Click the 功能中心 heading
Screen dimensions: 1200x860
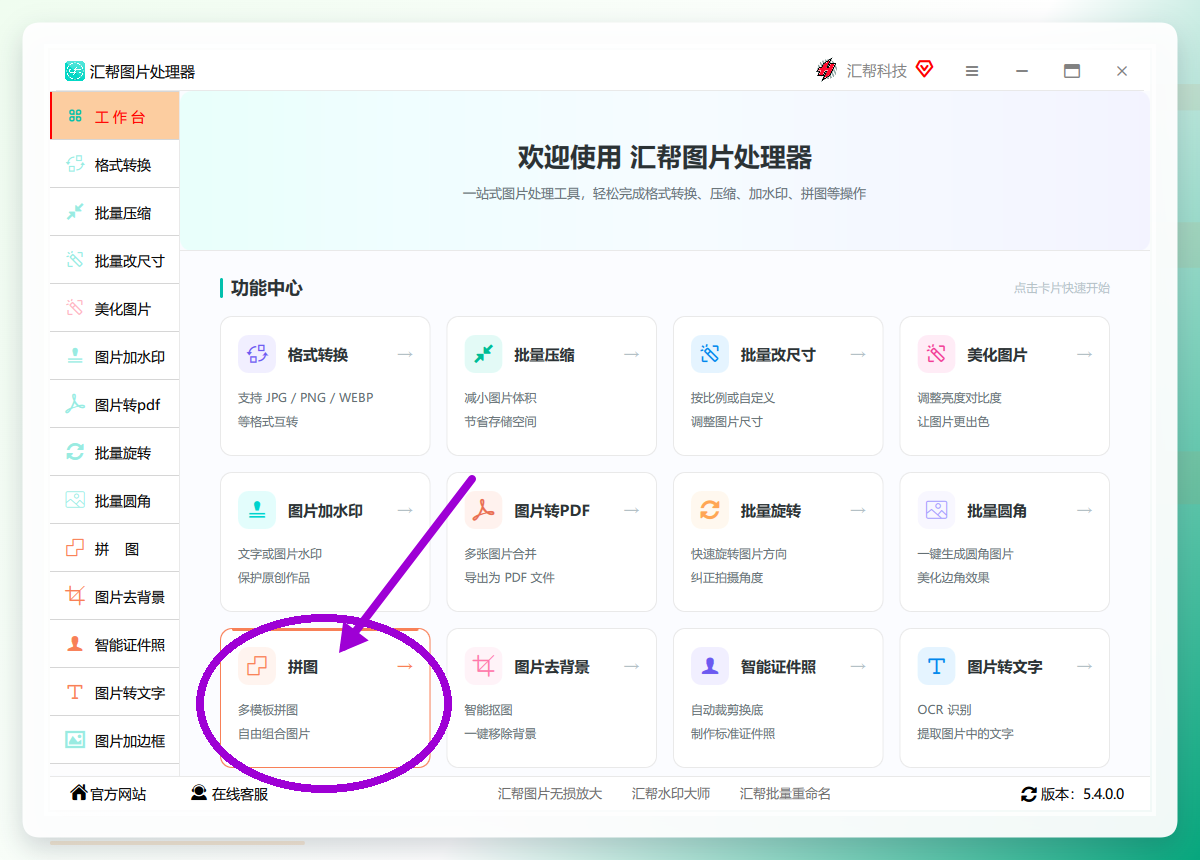tap(266, 288)
